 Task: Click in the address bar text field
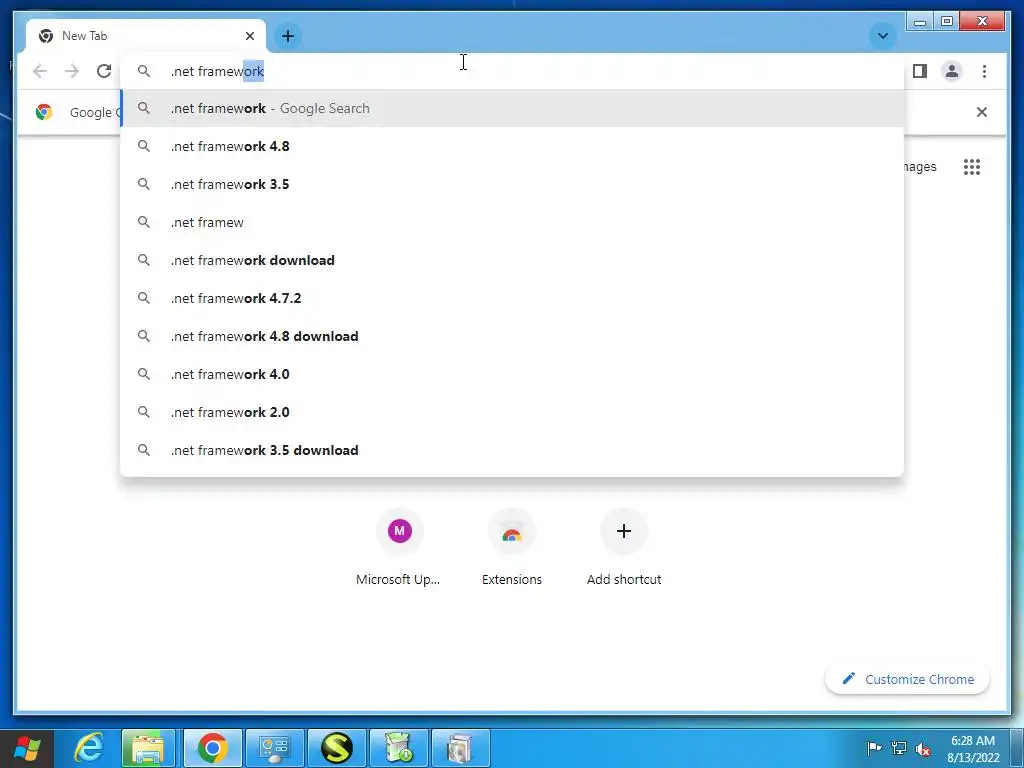coord(512,71)
